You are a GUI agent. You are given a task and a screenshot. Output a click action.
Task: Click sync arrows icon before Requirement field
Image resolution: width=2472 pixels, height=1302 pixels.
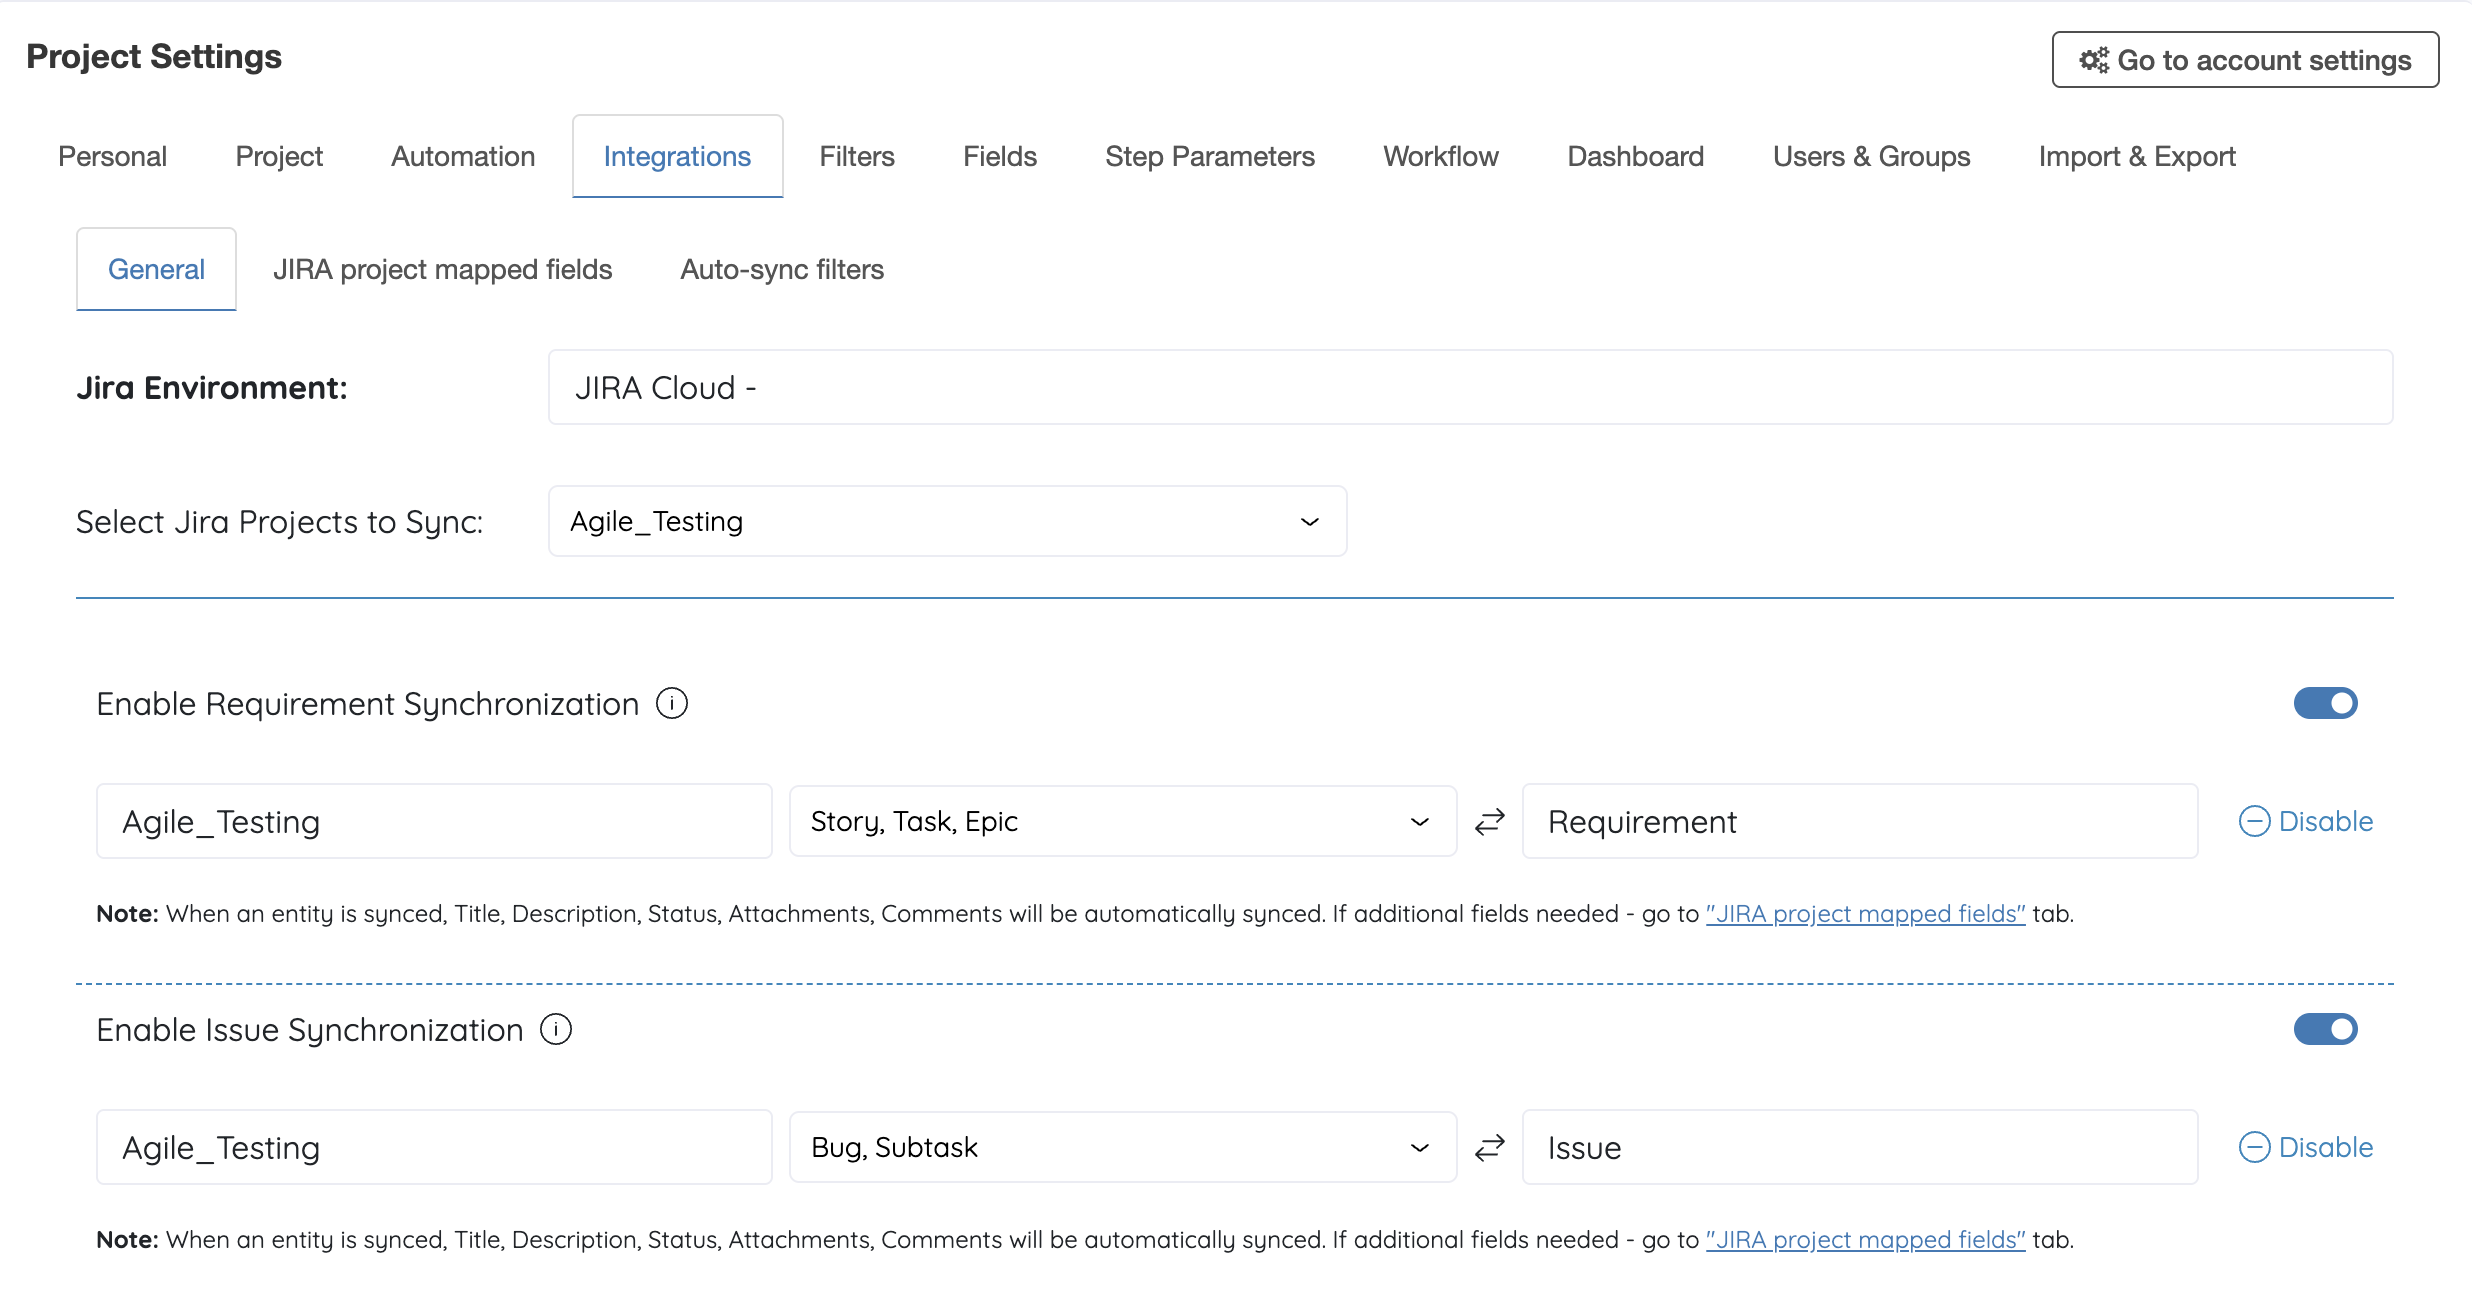pyautogui.click(x=1490, y=822)
